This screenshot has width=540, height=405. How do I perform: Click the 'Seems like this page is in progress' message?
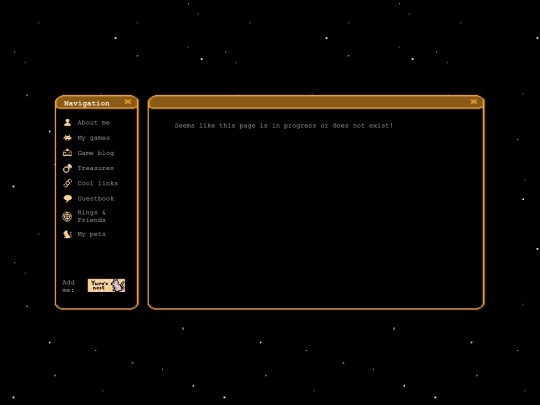click(x=284, y=126)
